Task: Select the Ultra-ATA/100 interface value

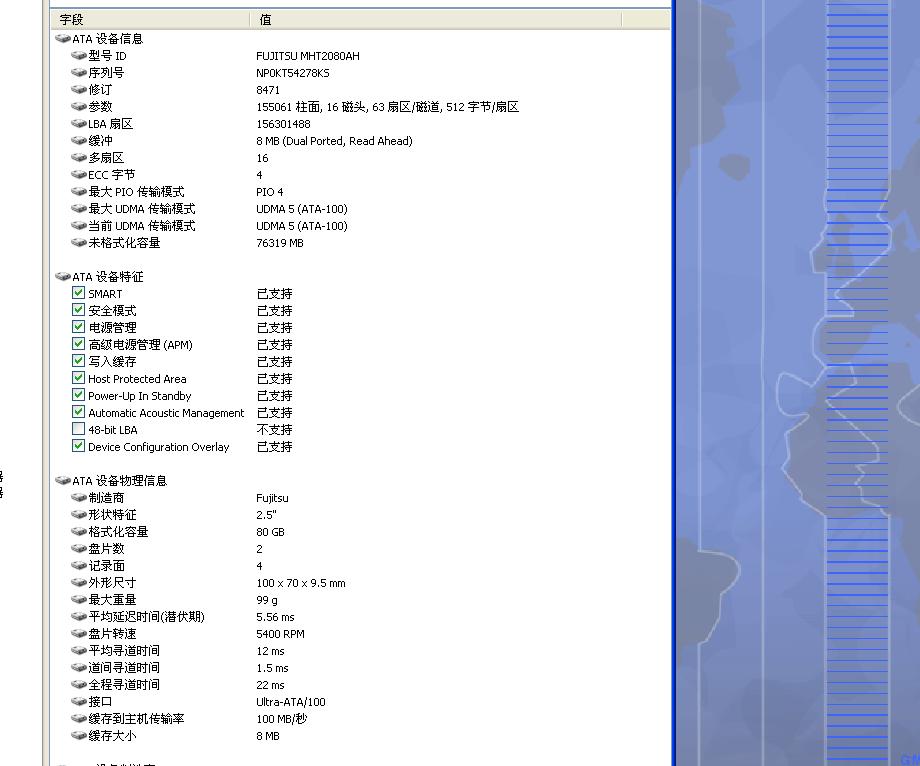Action: (x=290, y=703)
